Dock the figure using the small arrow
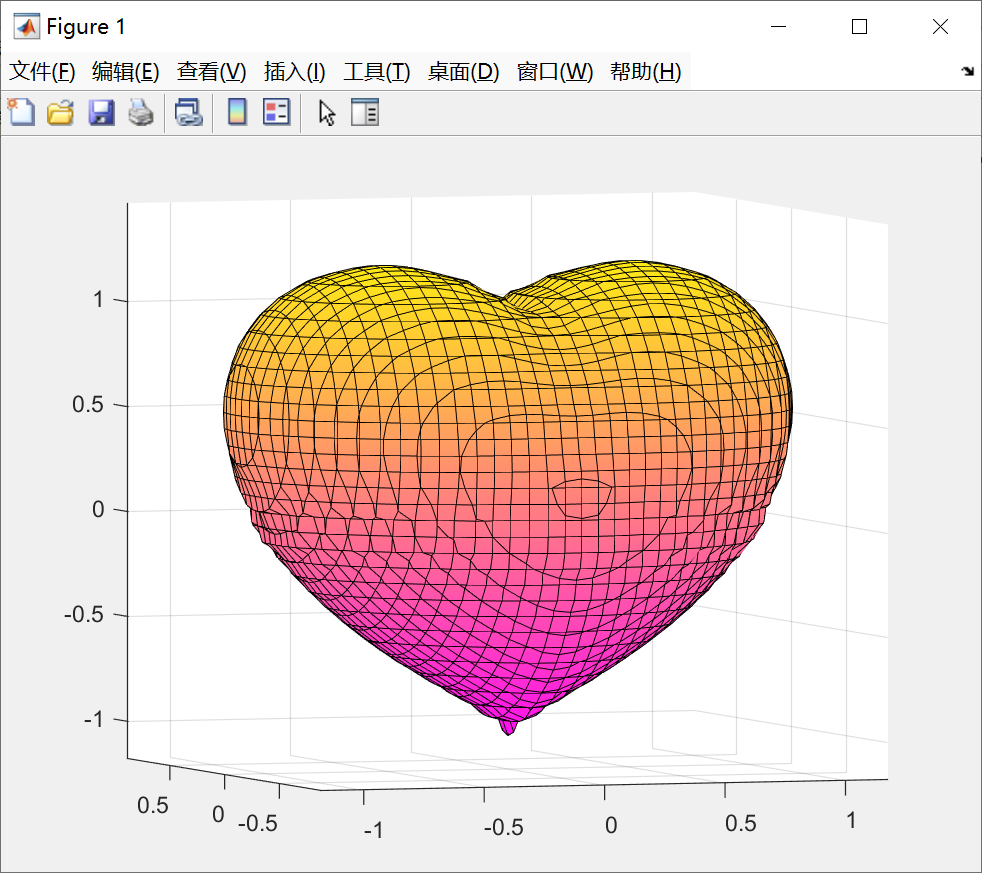The width and height of the screenshot is (982, 873). pos(967,72)
